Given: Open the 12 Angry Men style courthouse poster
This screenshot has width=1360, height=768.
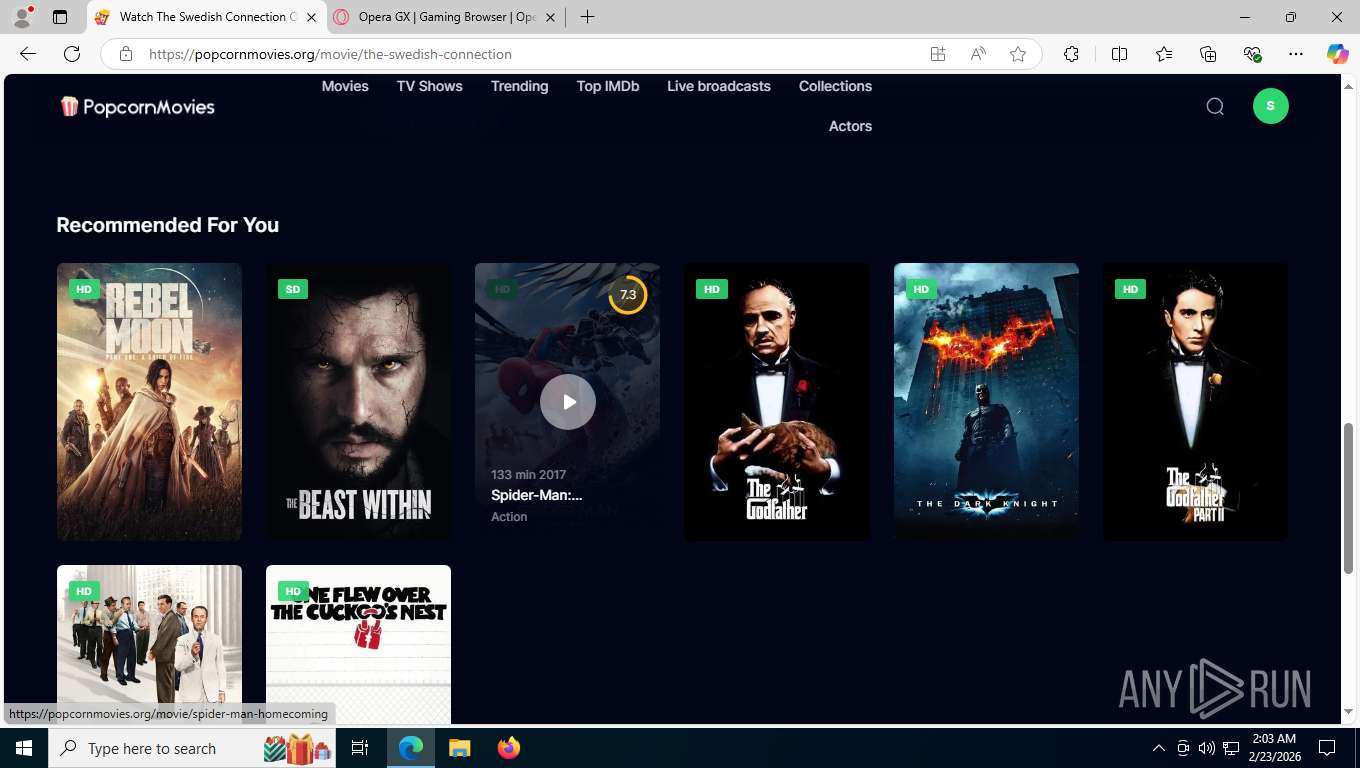Looking at the screenshot, I should click(149, 644).
